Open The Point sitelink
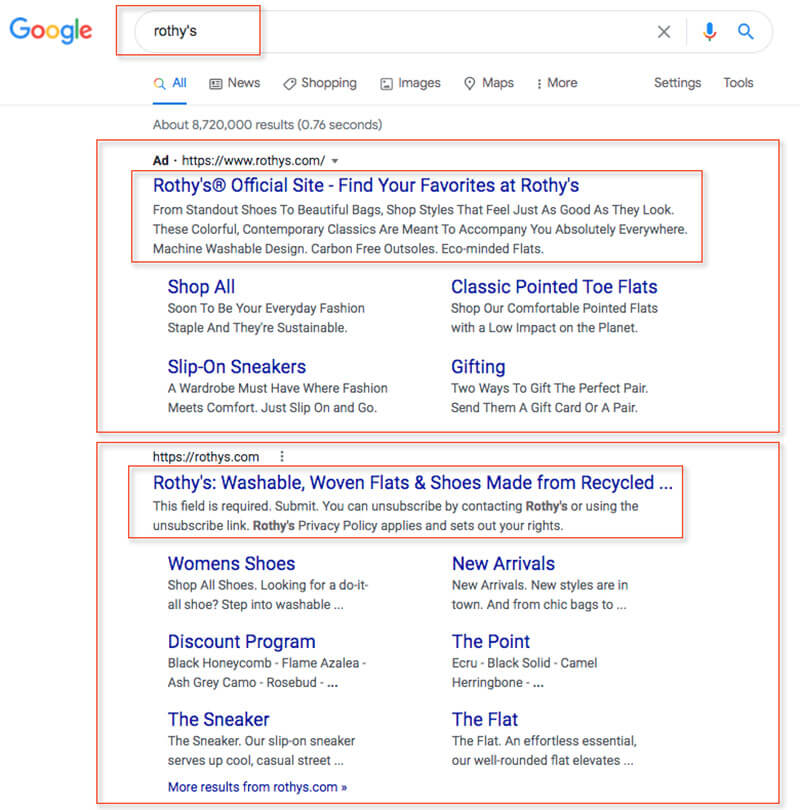The width and height of the screenshot is (800, 810). point(491,642)
